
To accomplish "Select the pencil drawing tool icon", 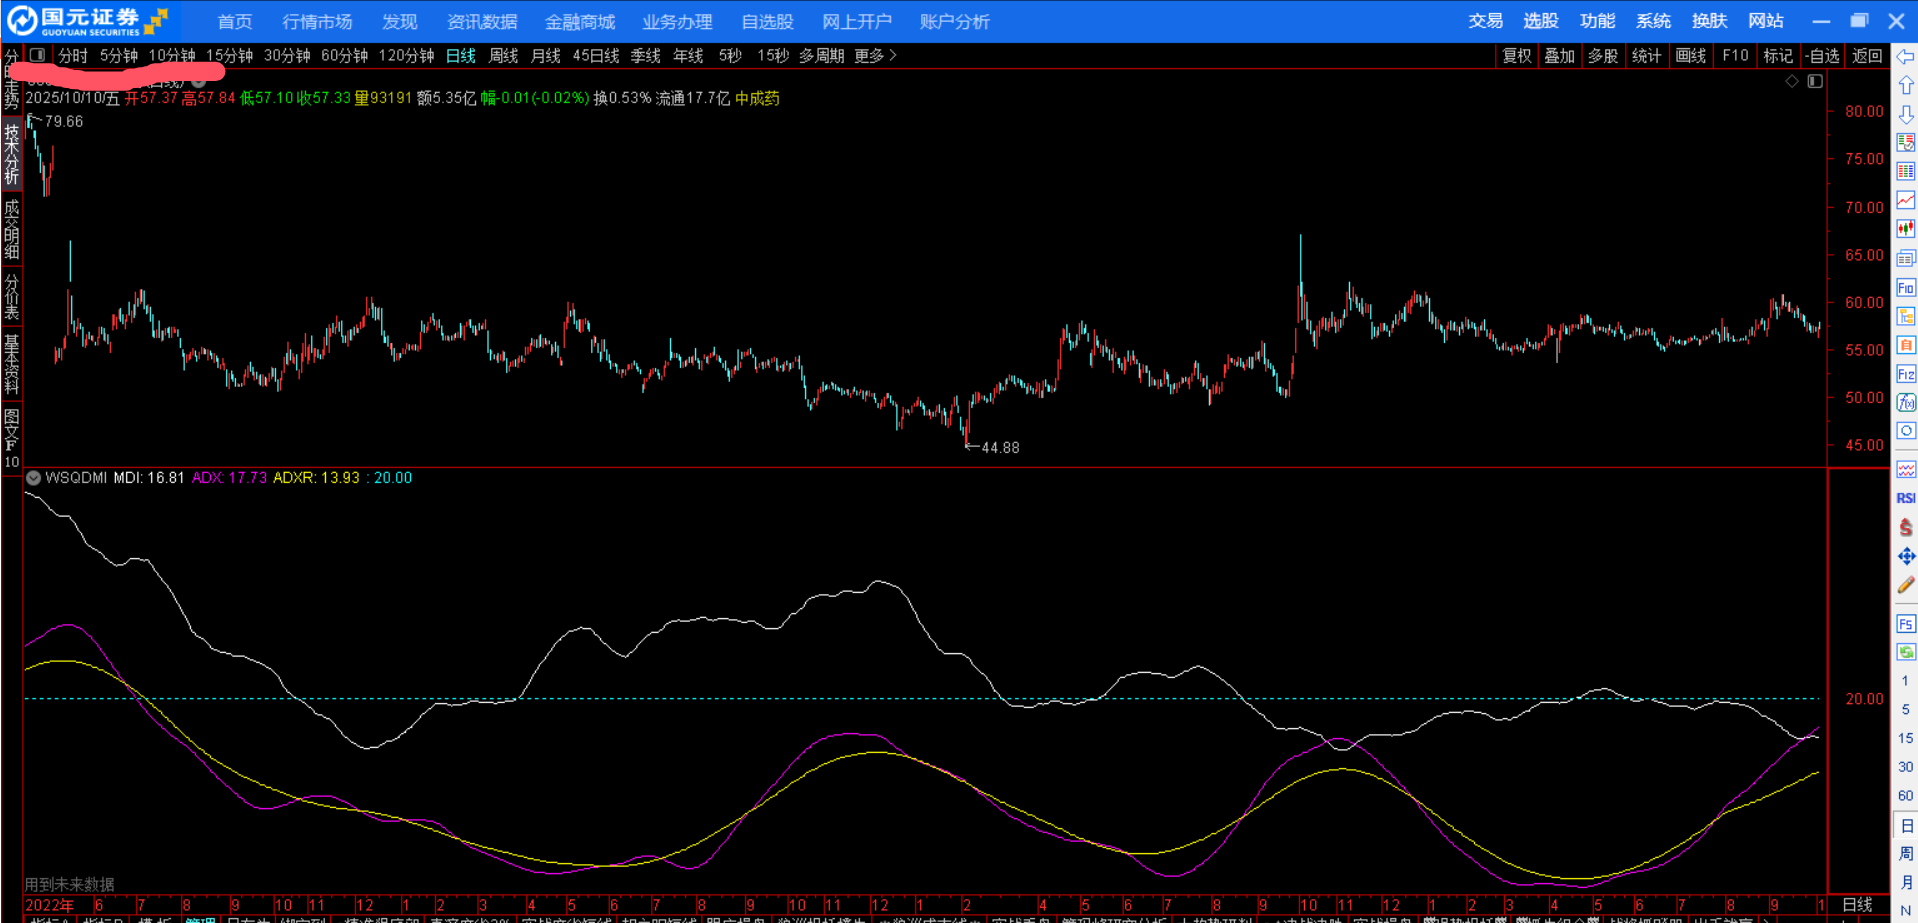I will [1906, 585].
